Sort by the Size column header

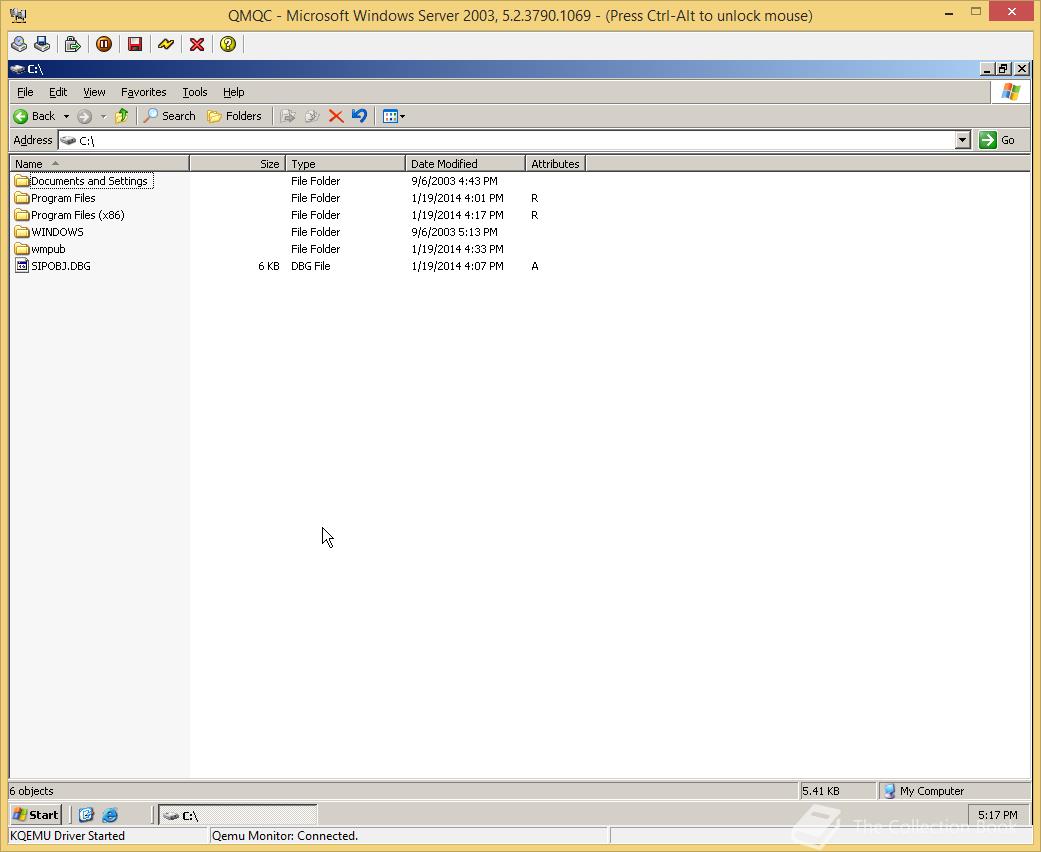[x=238, y=163]
